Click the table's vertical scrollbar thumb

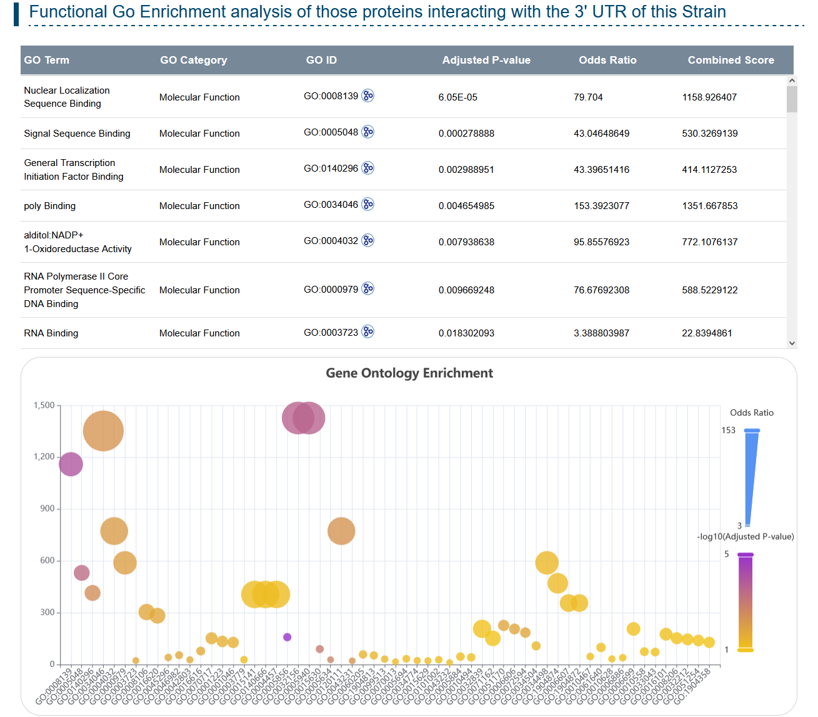[792, 100]
